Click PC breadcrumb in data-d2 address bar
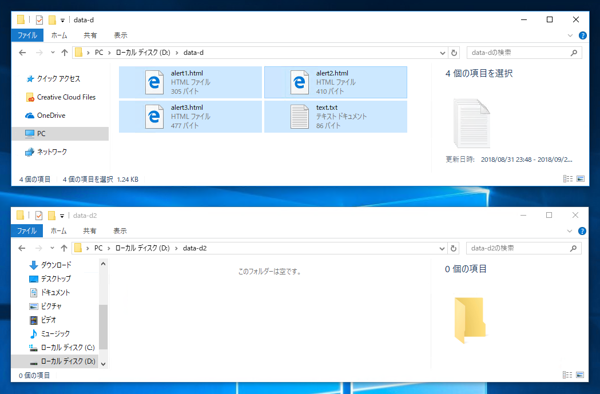Viewport: 600px width, 394px height. (x=98, y=248)
